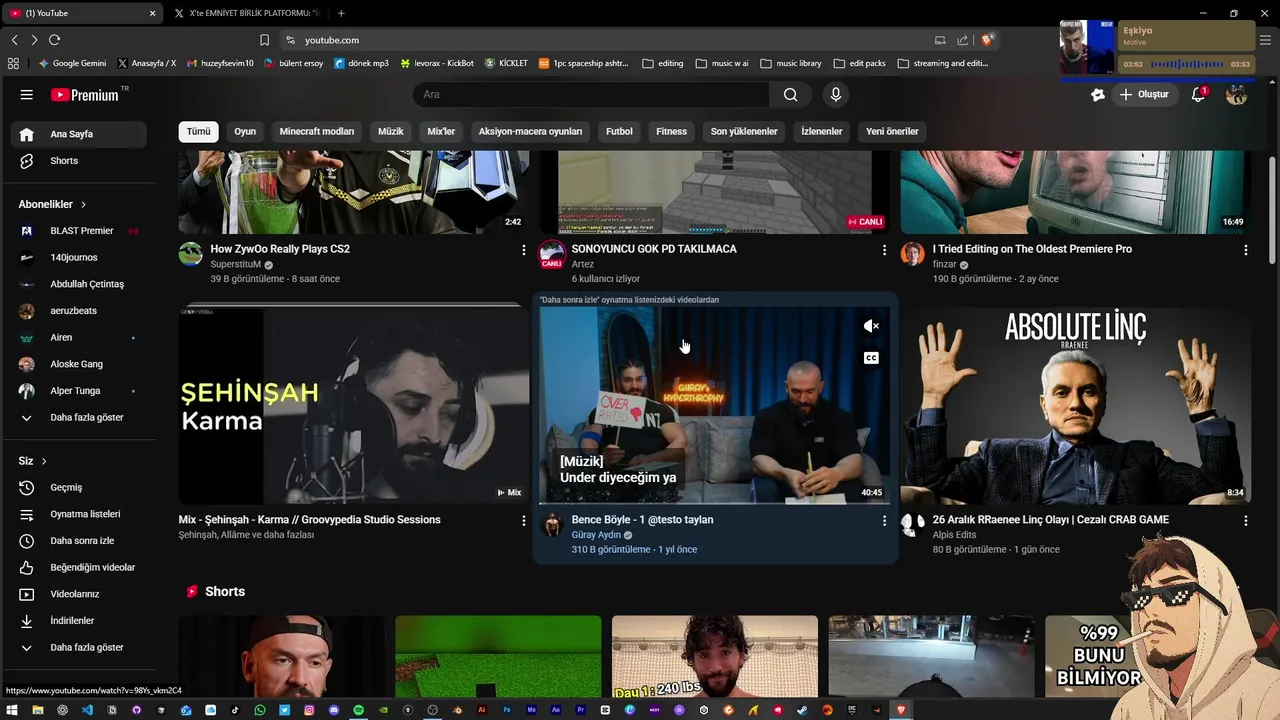Open Shorts in the sidebar
The width and height of the screenshot is (1280, 720).
(79, 161)
